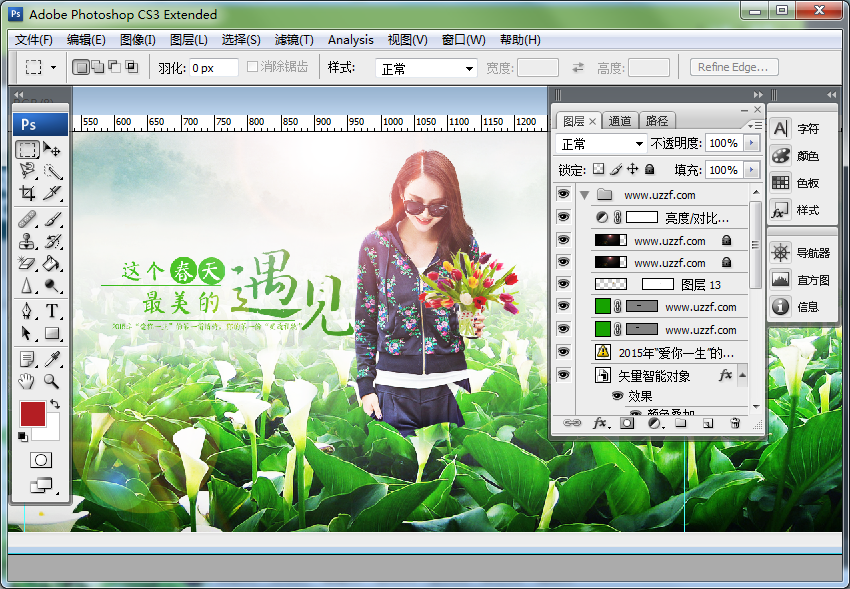Select the Pen tool
The height and width of the screenshot is (589, 850).
[x=28, y=310]
